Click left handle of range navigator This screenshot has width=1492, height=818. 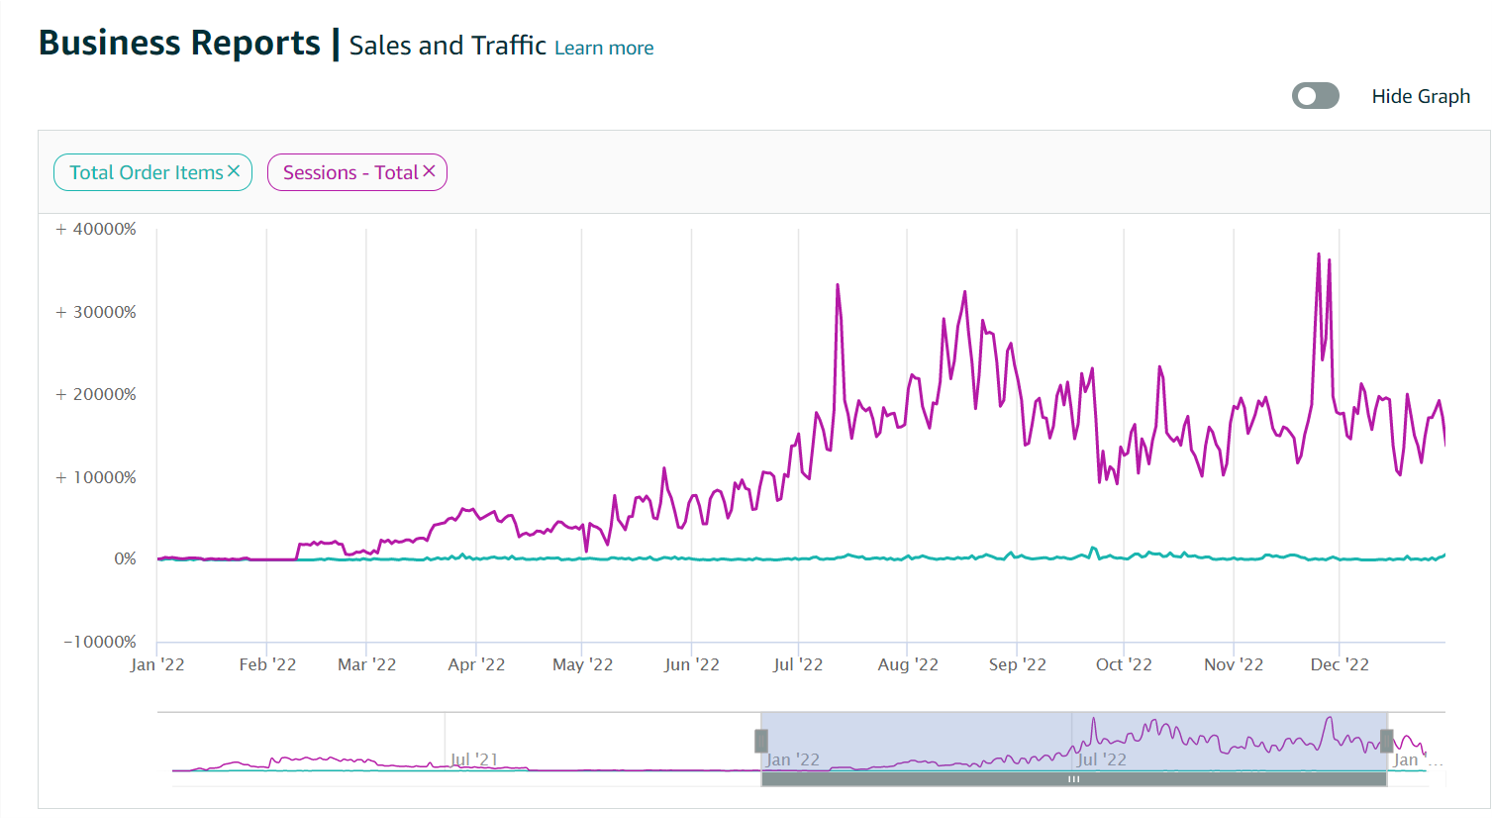(x=761, y=741)
